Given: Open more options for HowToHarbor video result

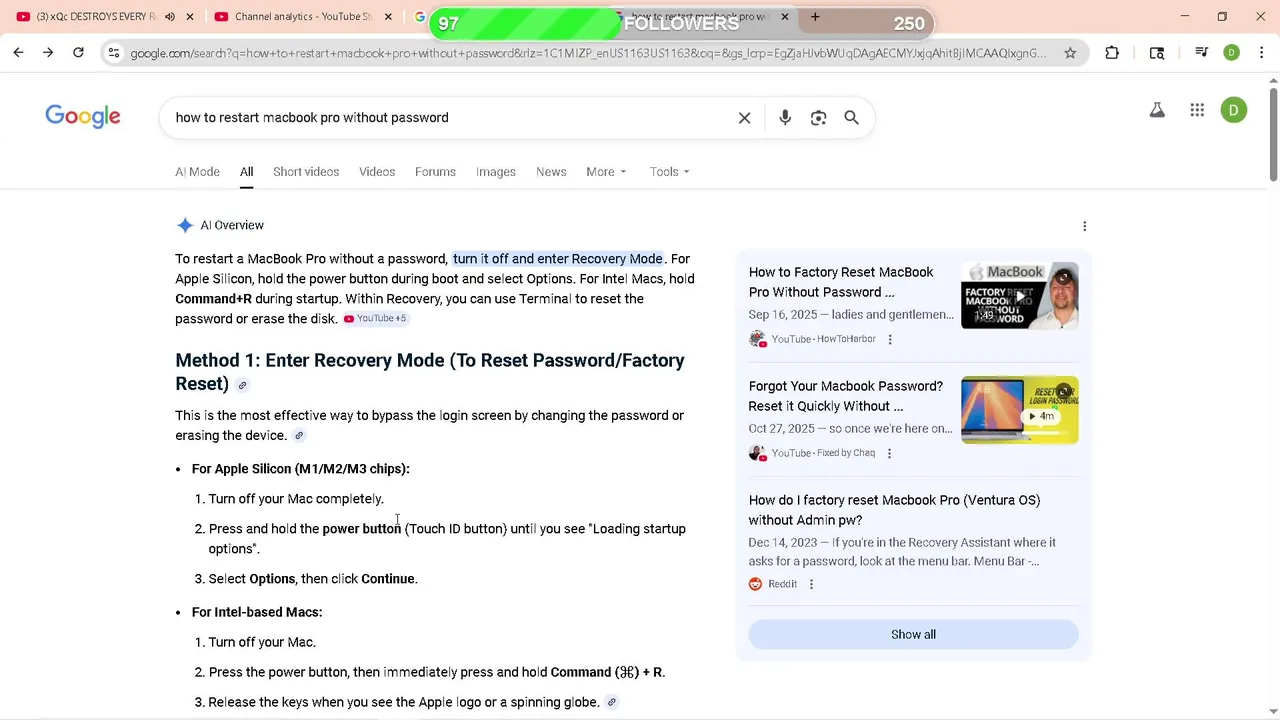Looking at the screenshot, I should click(x=890, y=339).
